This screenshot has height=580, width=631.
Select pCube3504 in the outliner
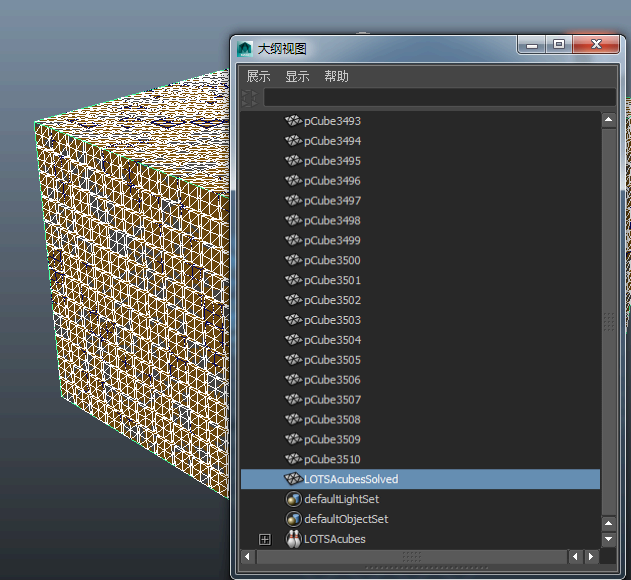pos(332,340)
